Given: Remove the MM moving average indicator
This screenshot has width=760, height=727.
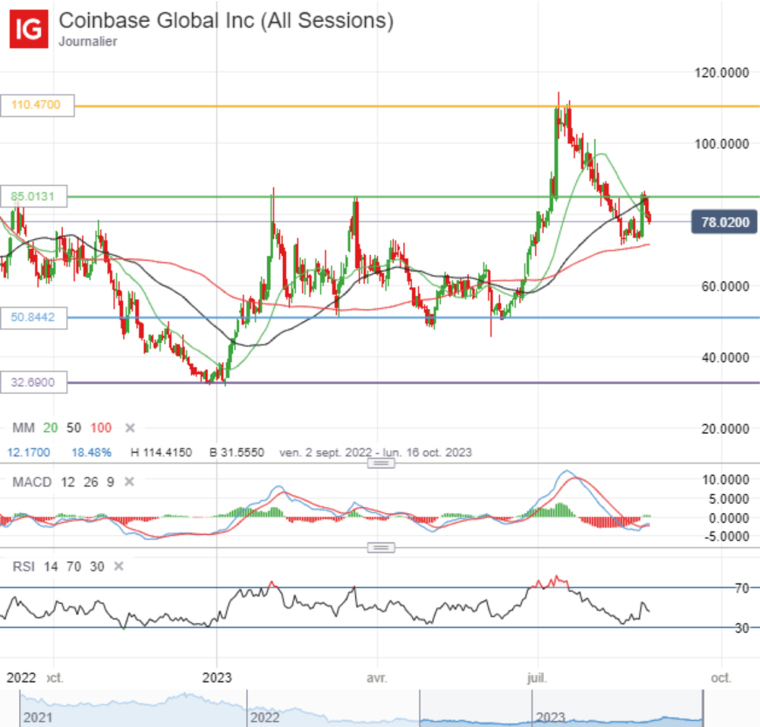Looking at the screenshot, I should [x=130, y=428].
